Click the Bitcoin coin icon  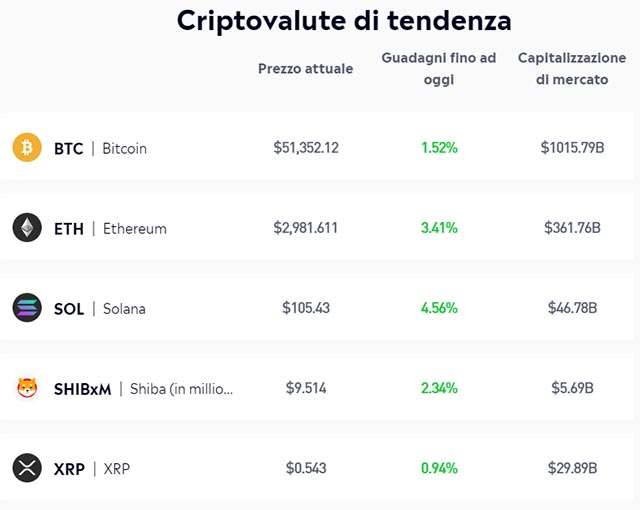27,148
